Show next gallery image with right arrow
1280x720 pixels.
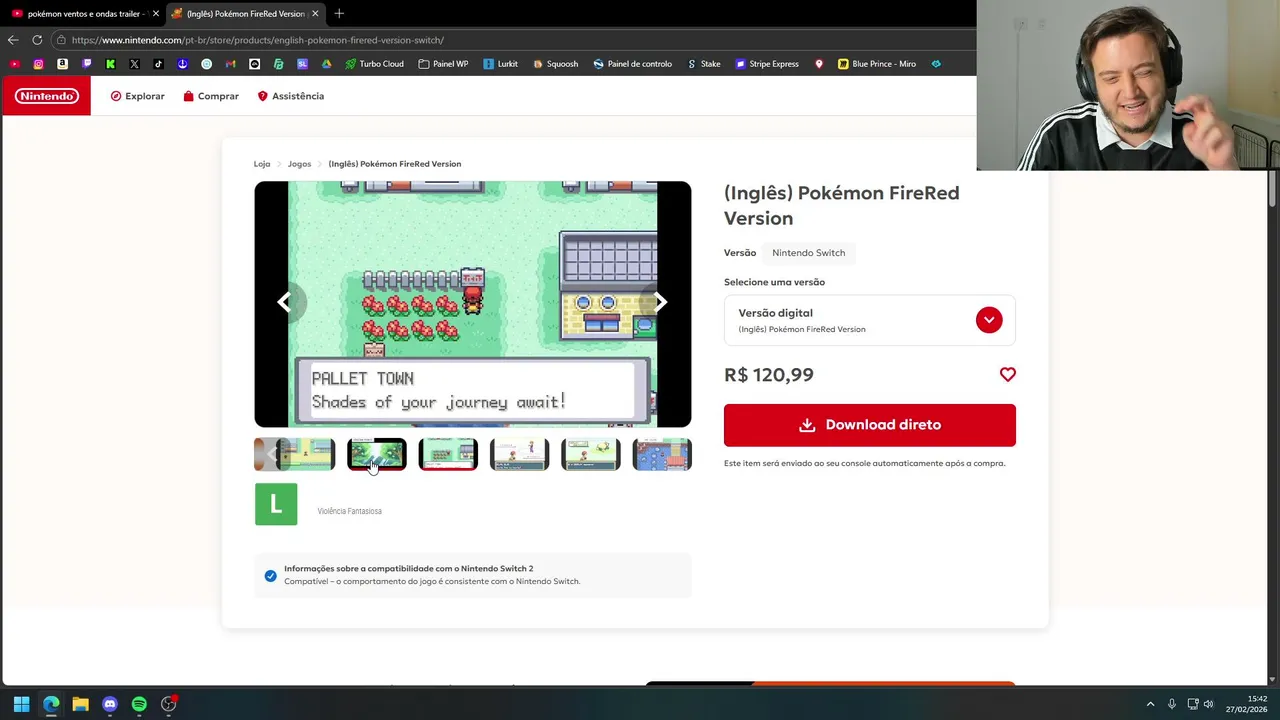660,302
